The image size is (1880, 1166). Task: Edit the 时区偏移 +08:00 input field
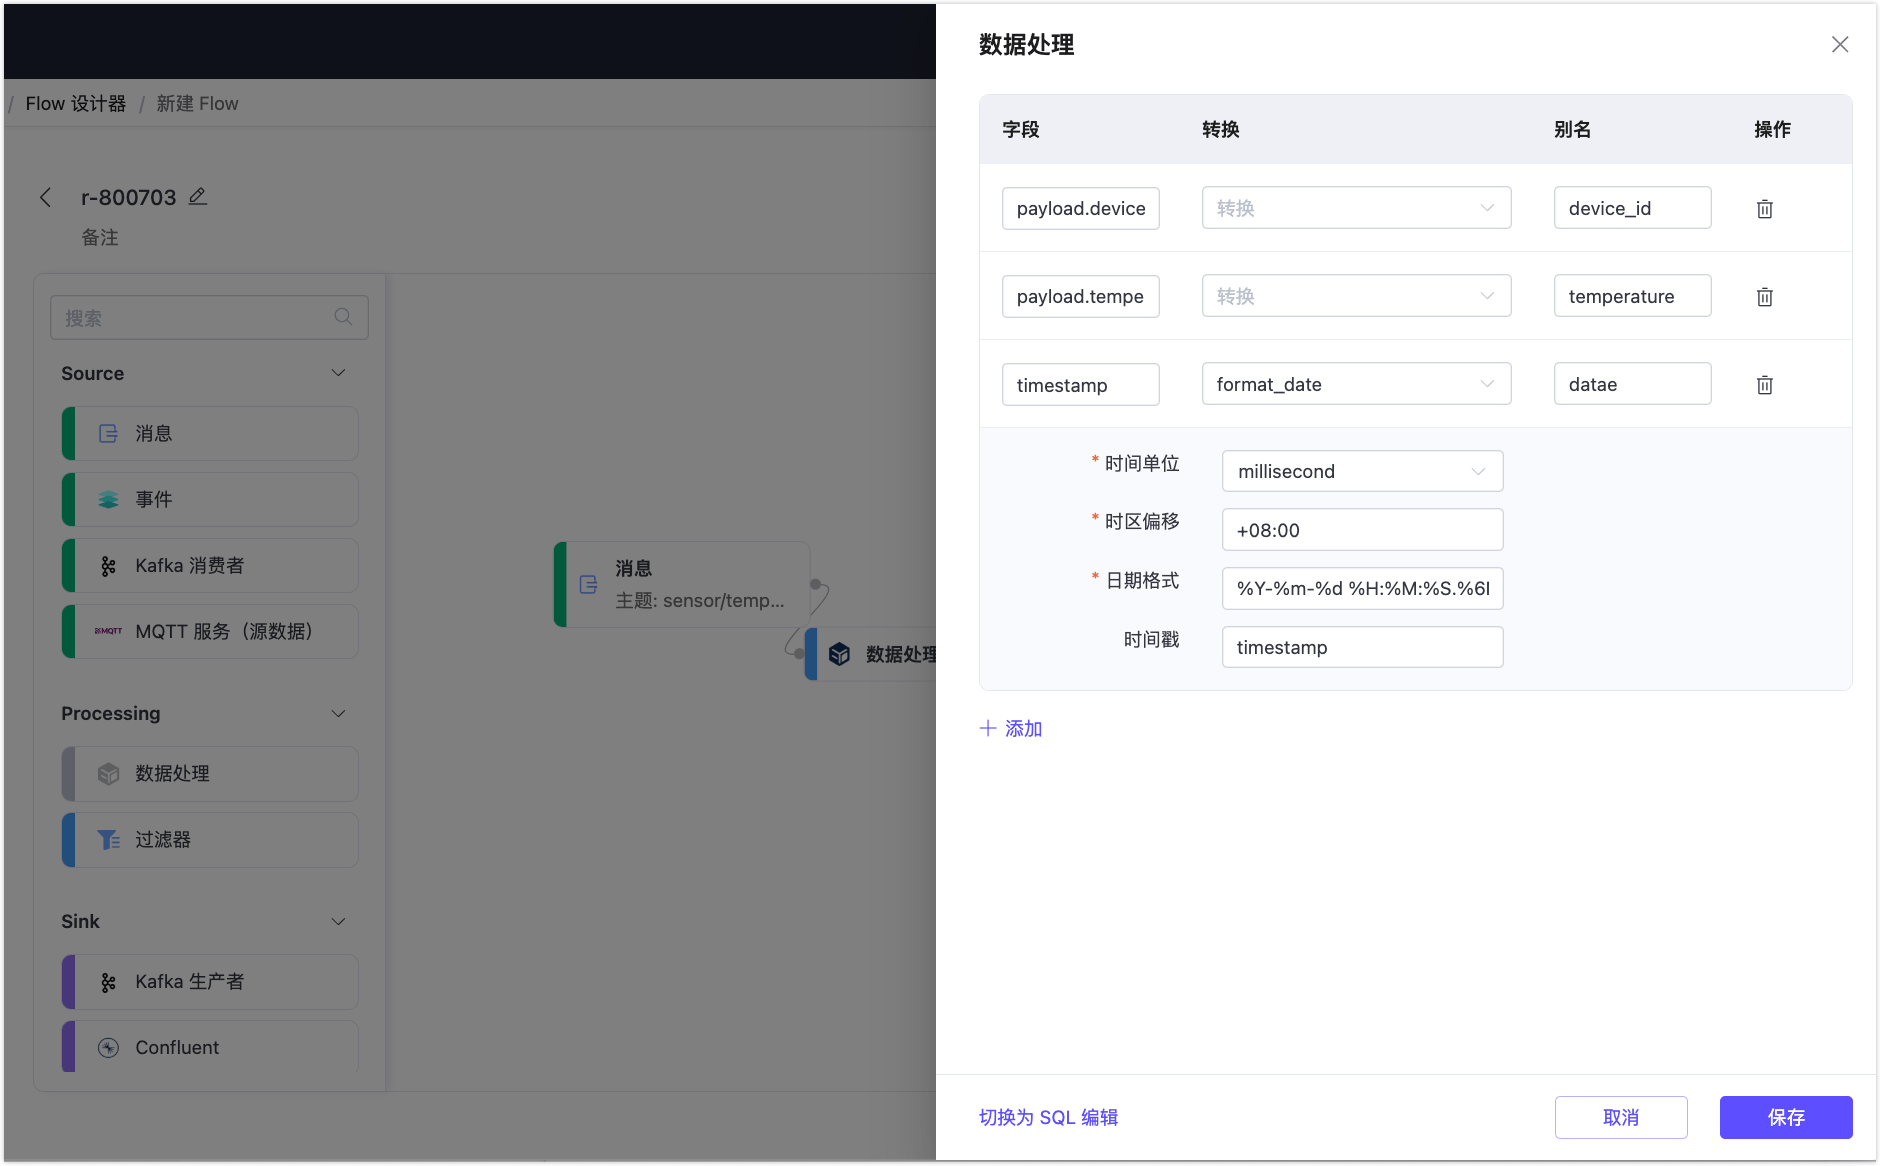click(x=1362, y=529)
